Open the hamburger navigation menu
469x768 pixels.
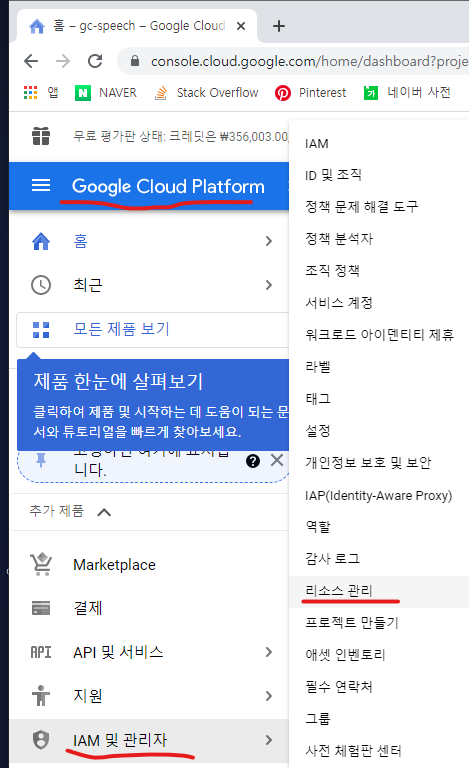[x=41, y=185]
